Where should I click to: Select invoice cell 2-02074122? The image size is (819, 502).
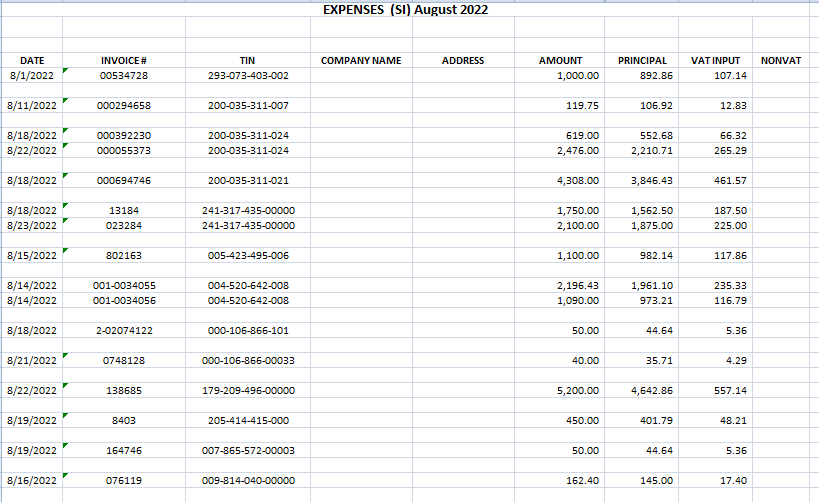click(x=124, y=330)
